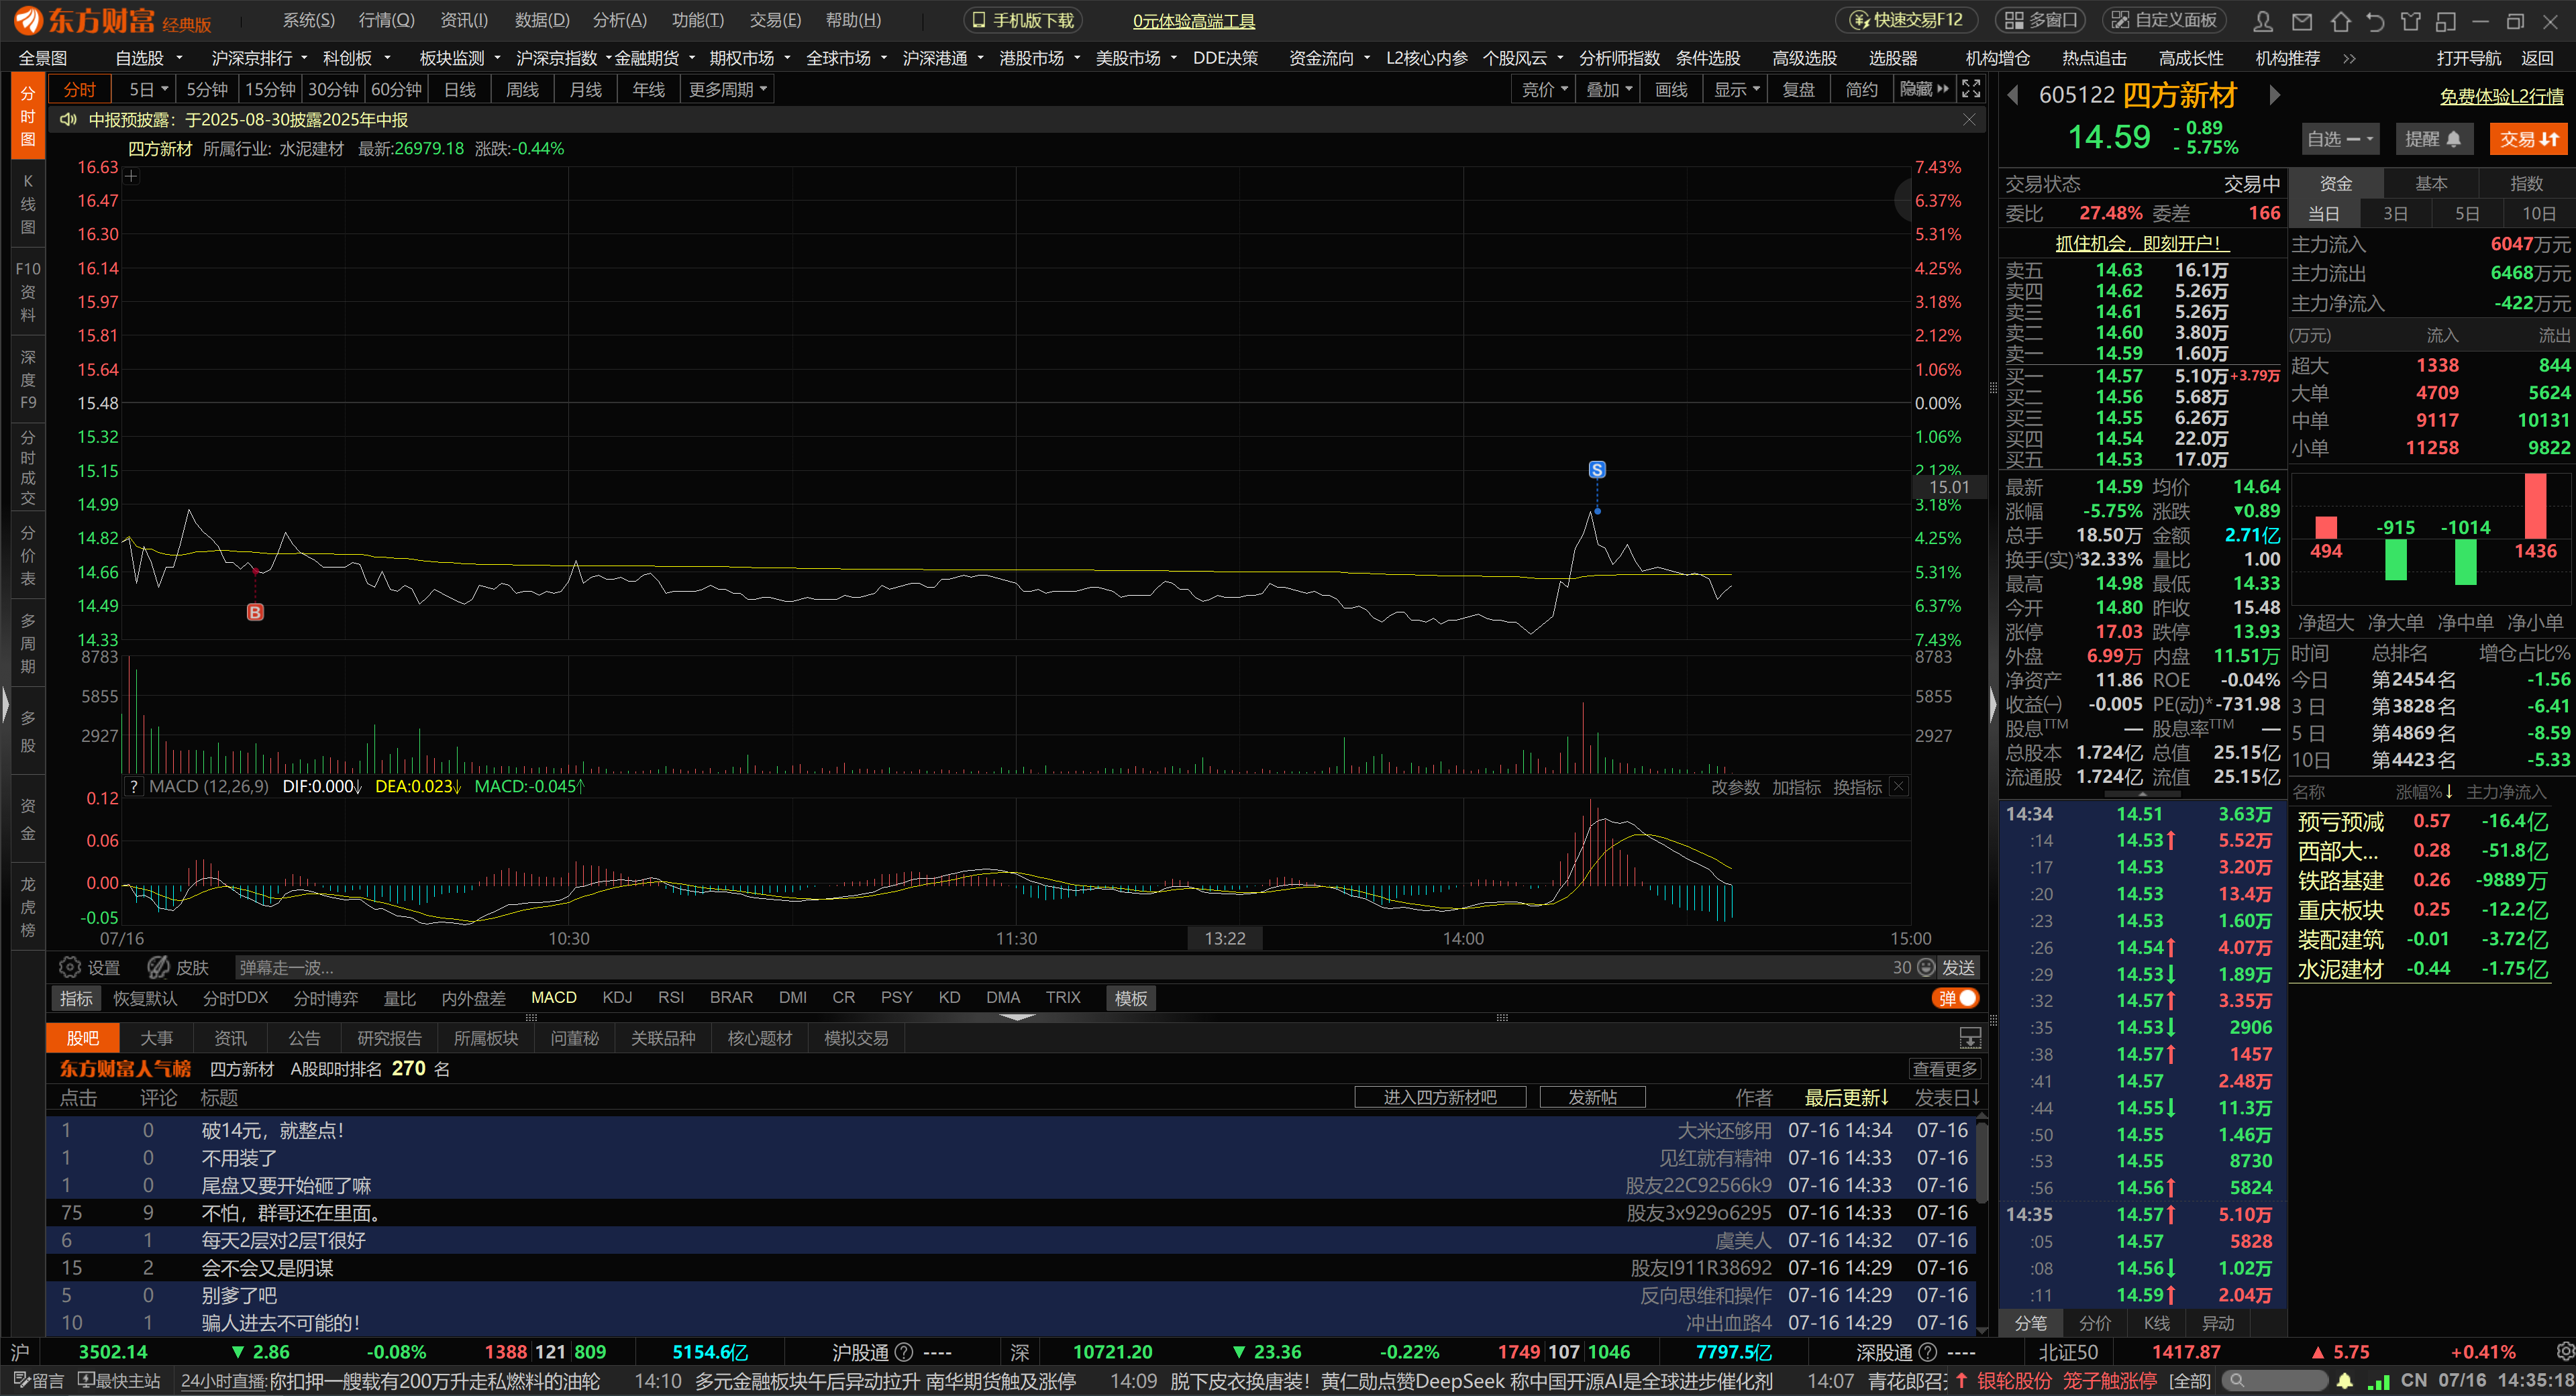Expand 全球市场 menu dropdown
The image size is (2576, 1396).
coord(848,58)
